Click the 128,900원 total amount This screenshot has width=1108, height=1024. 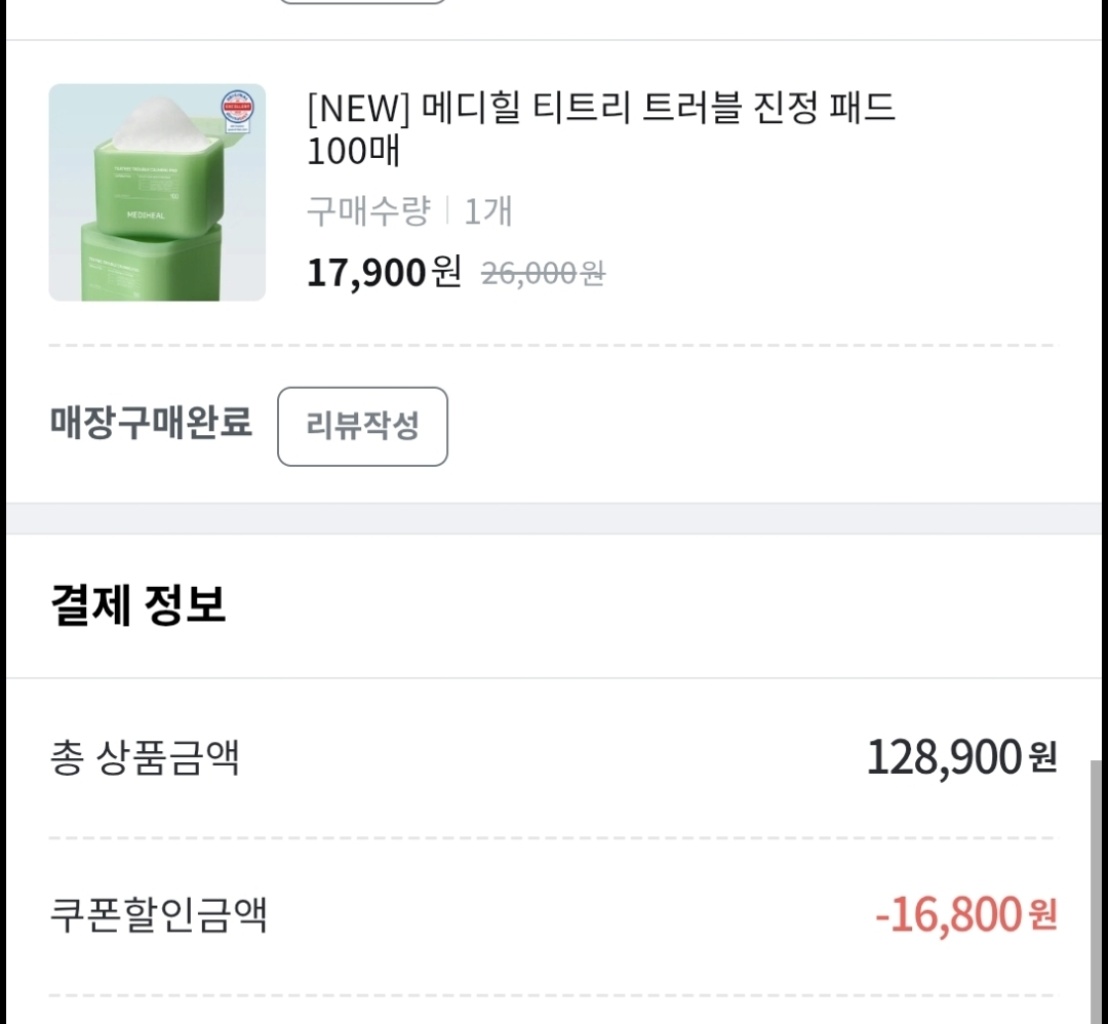(960, 757)
